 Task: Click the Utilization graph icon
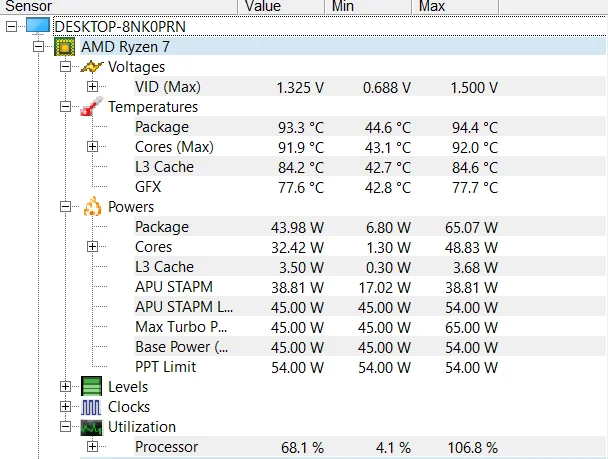92,427
